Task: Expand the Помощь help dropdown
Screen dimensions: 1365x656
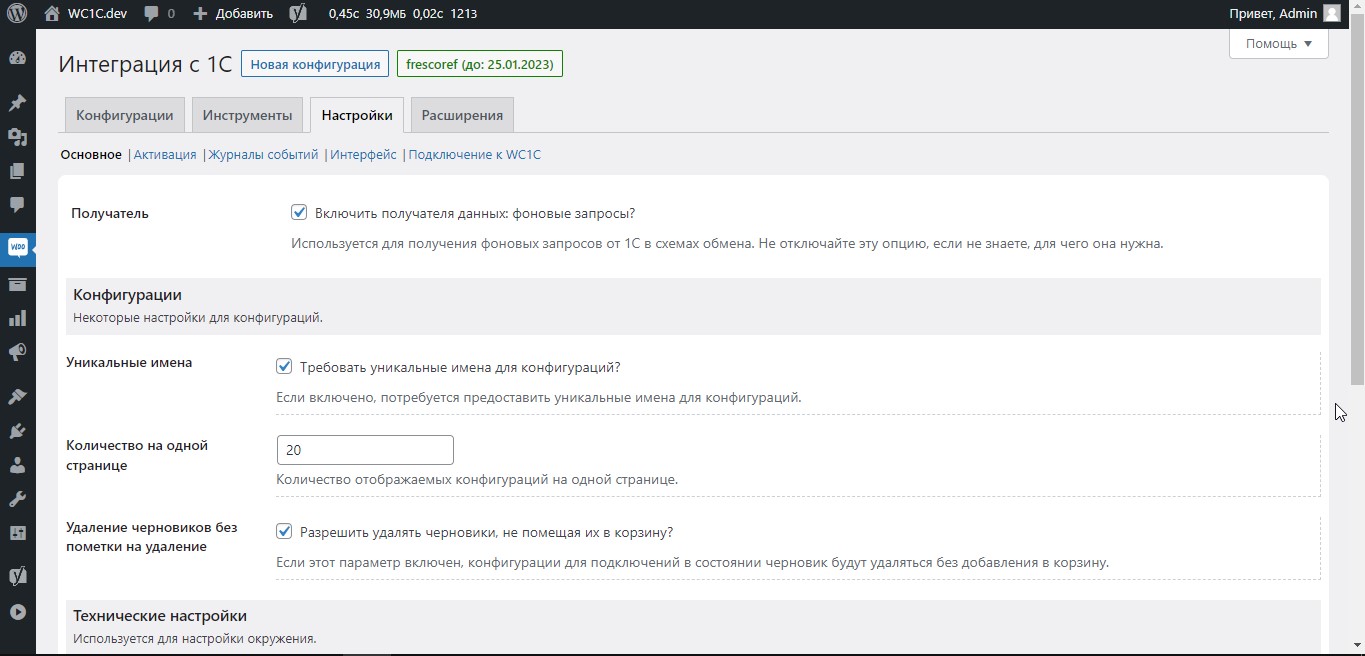Action: click(1278, 44)
